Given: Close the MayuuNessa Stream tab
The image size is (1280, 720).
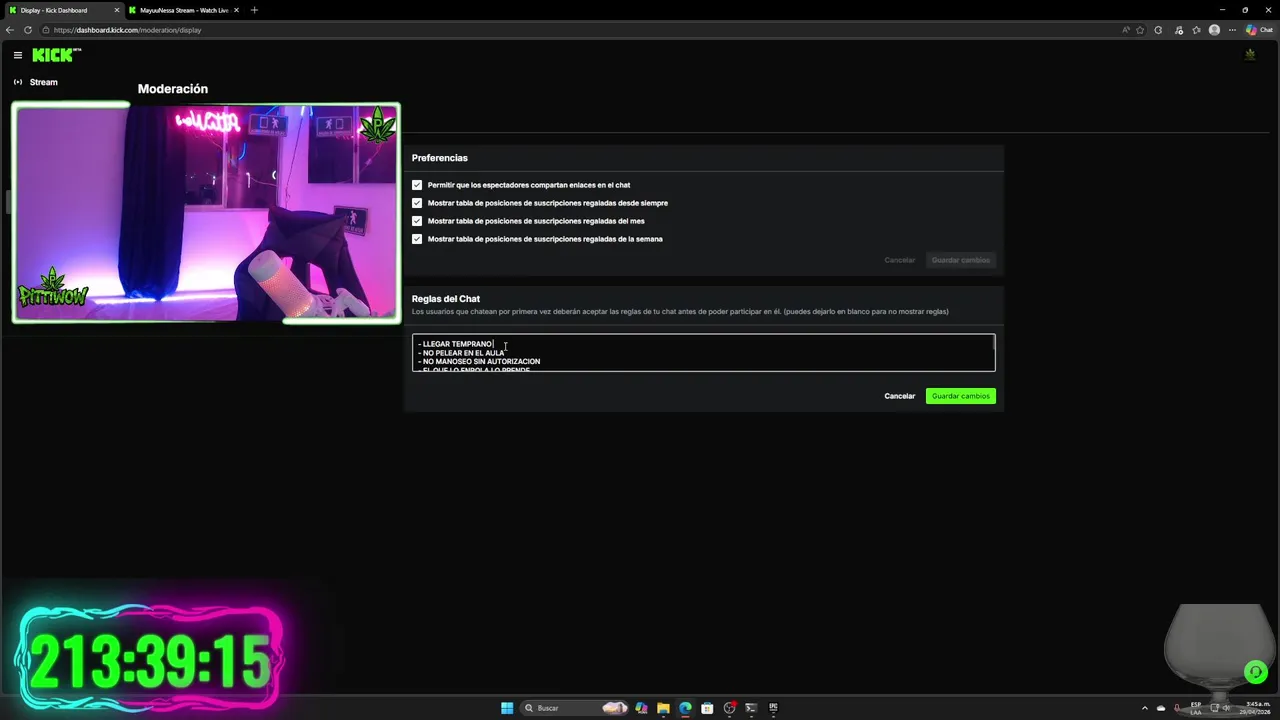Looking at the screenshot, I should (x=236, y=10).
